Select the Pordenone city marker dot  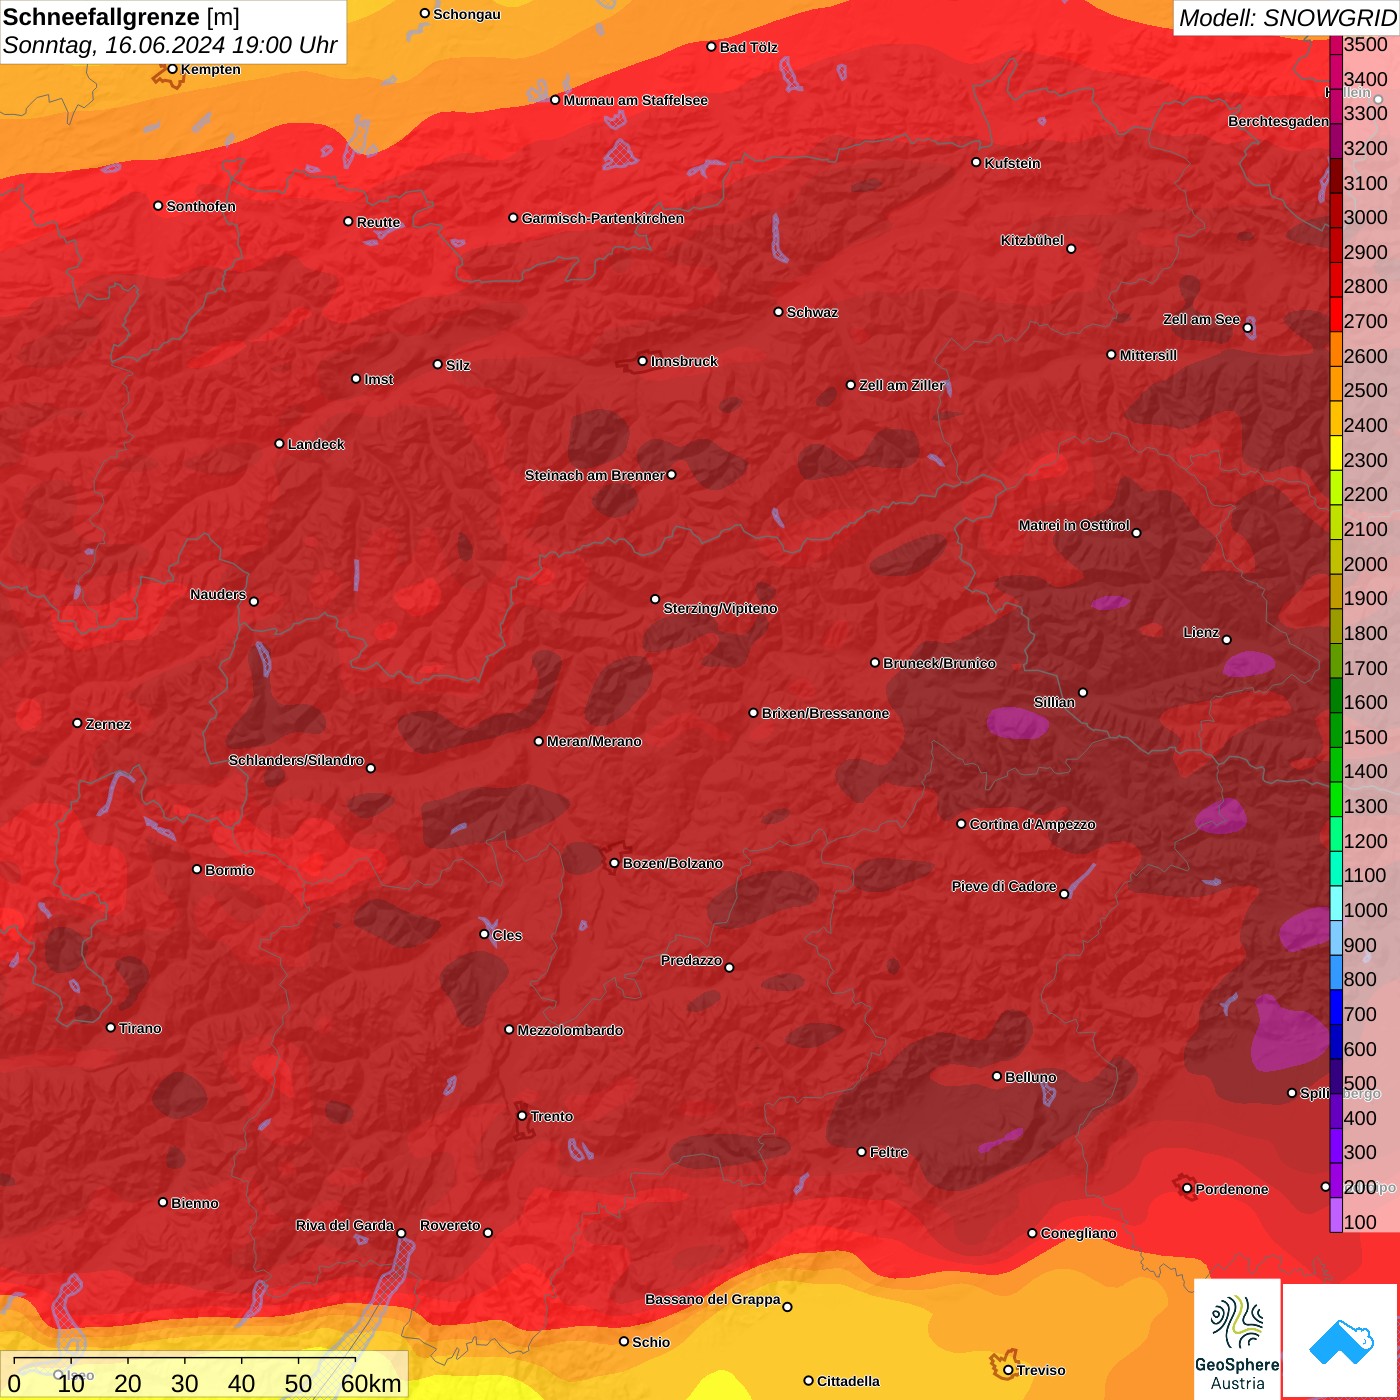click(x=1187, y=1188)
